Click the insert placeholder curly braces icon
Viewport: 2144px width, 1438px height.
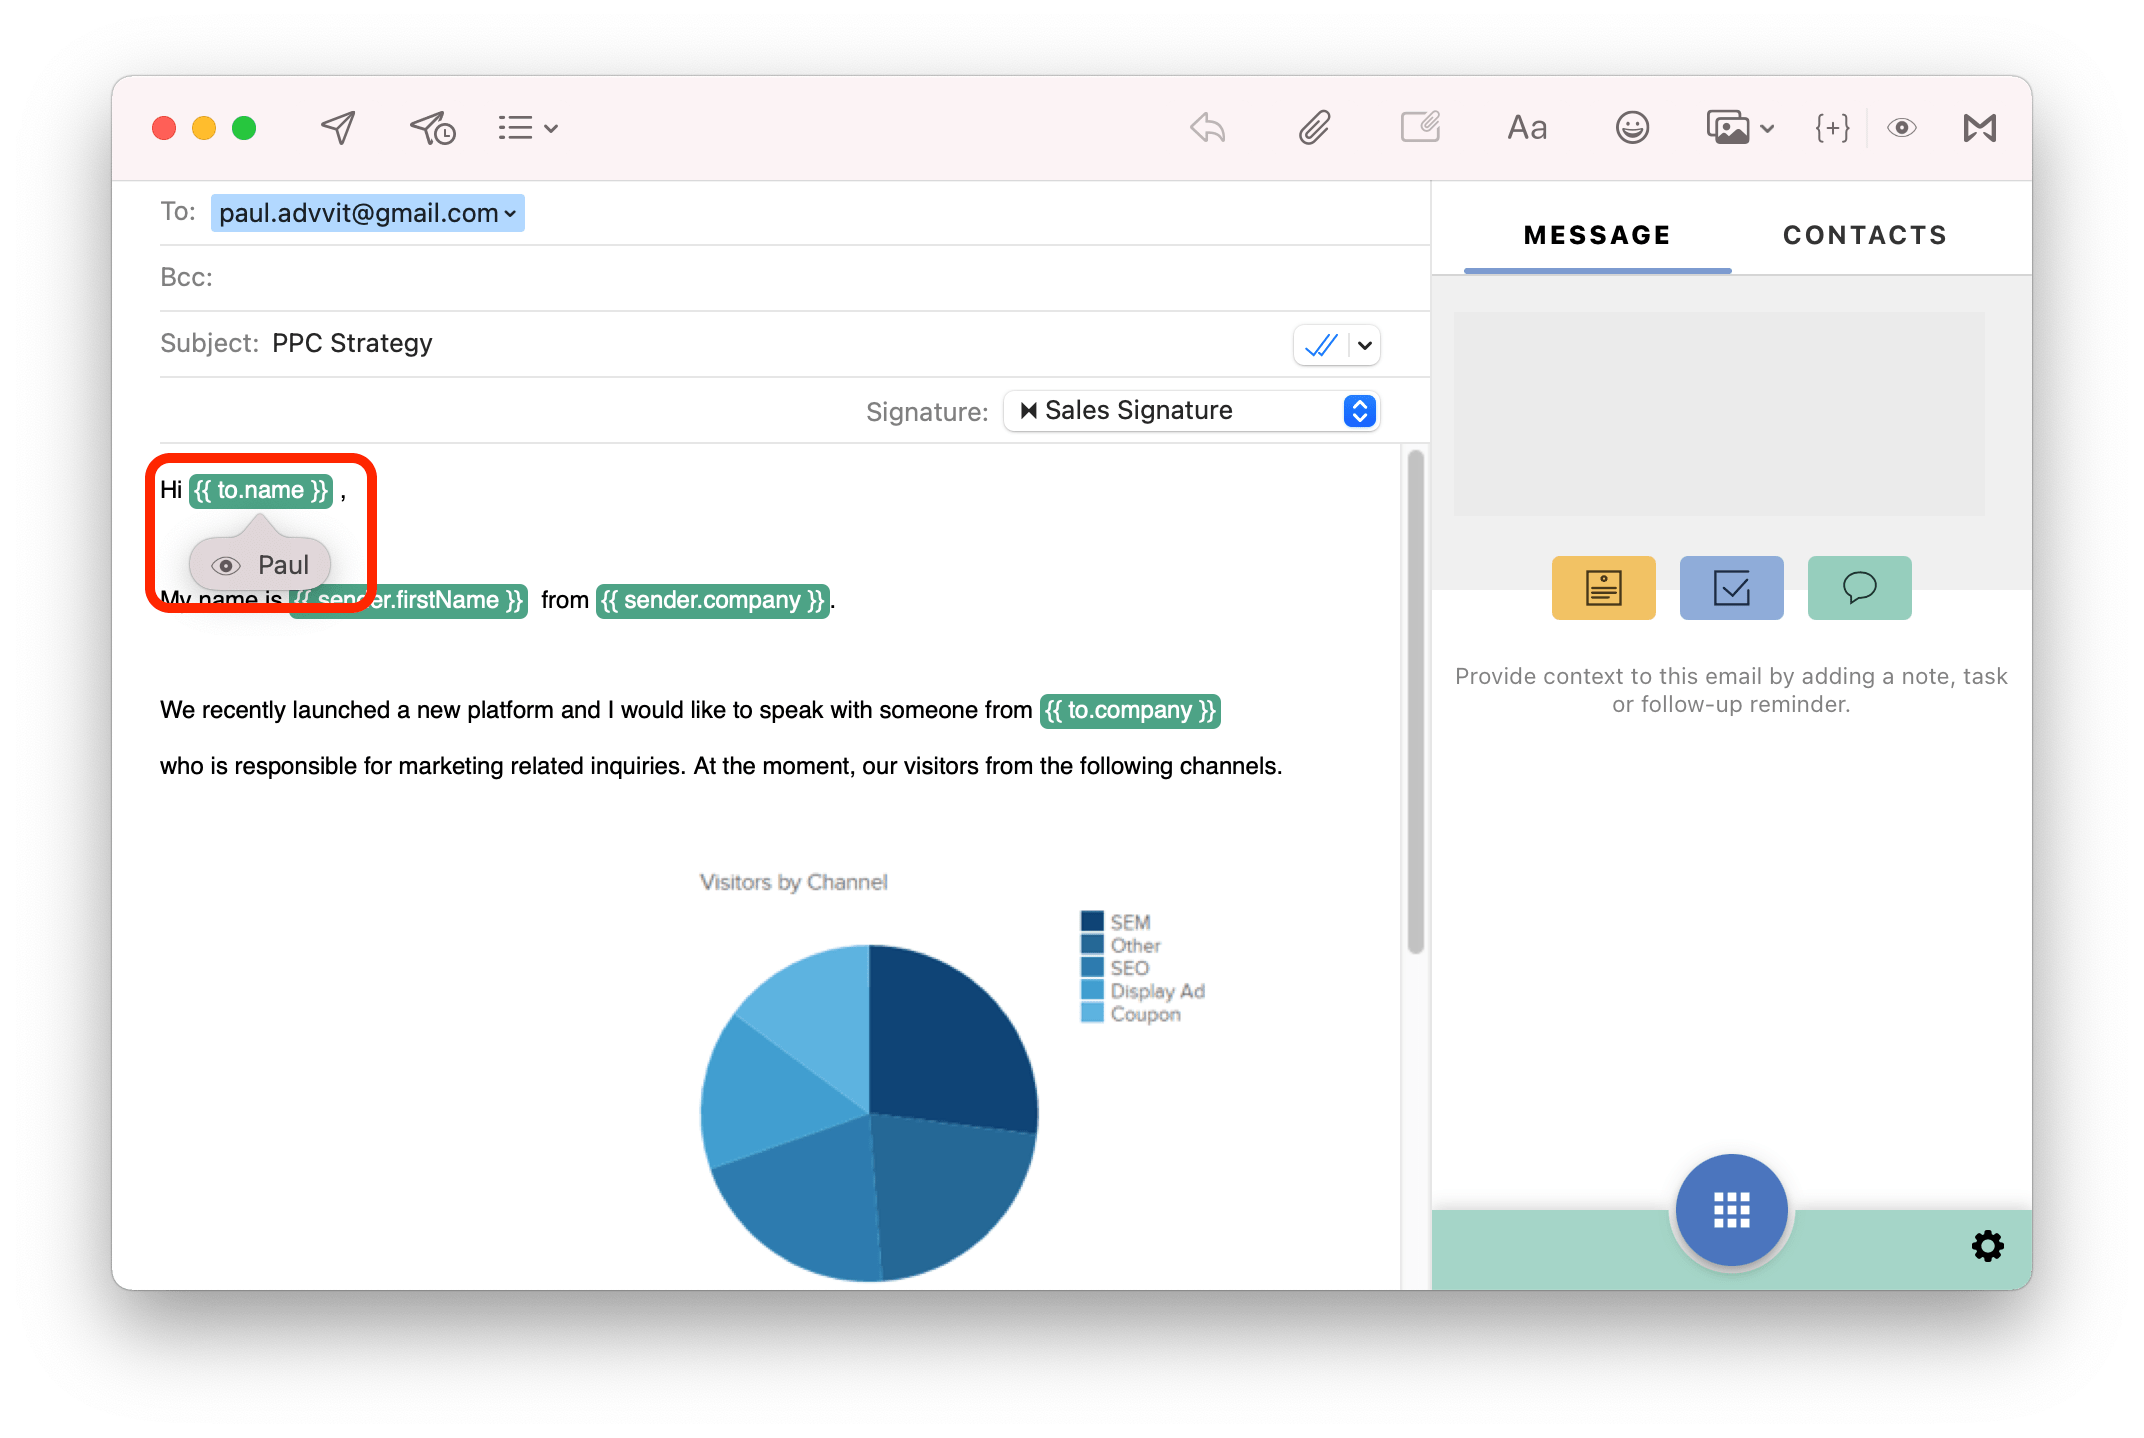[x=1832, y=128]
